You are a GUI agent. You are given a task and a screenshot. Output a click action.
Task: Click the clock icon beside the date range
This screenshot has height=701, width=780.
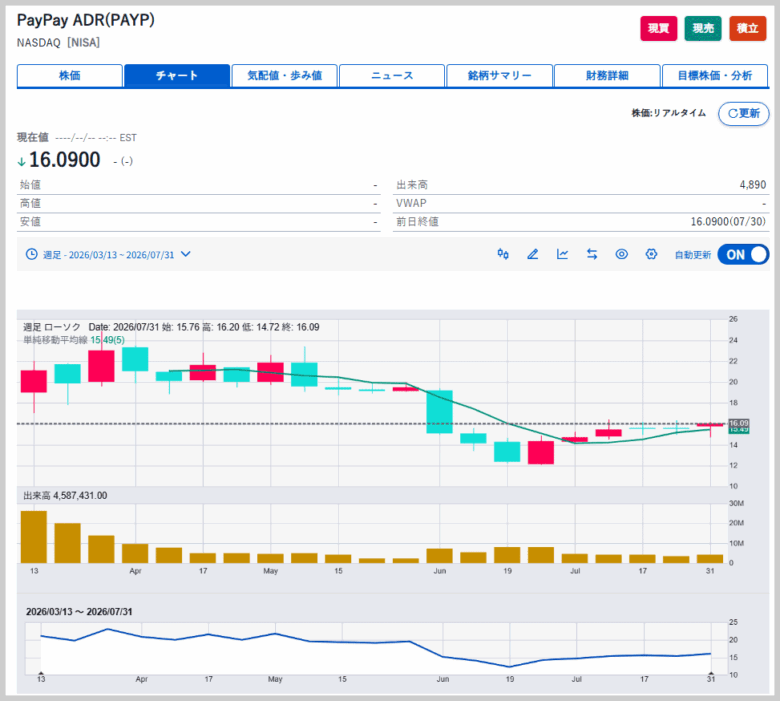click(x=31, y=254)
